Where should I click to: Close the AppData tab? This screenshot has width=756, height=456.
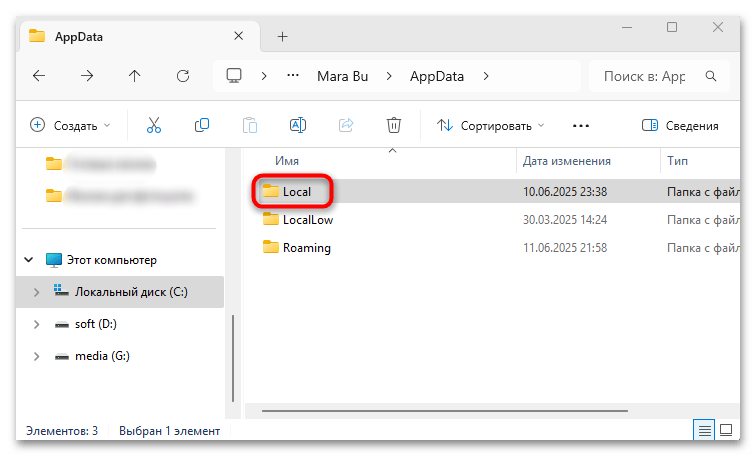[x=239, y=36]
